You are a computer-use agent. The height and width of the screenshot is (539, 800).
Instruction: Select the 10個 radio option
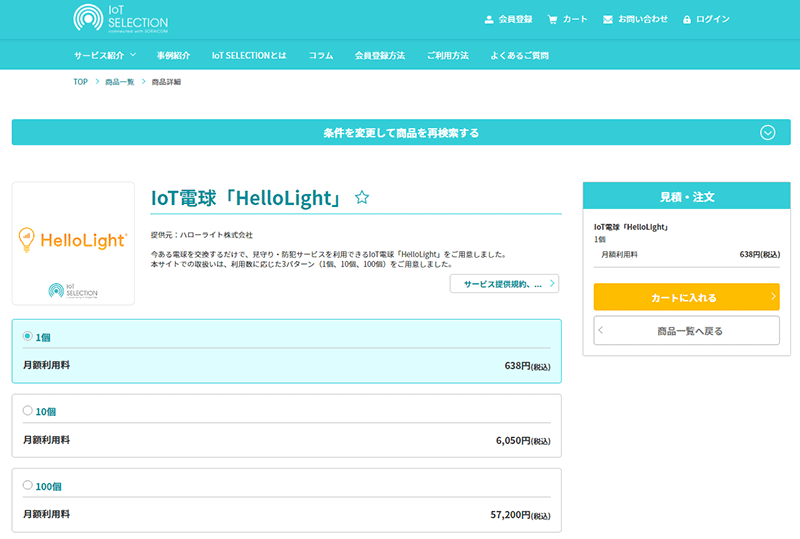coord(28,410)
